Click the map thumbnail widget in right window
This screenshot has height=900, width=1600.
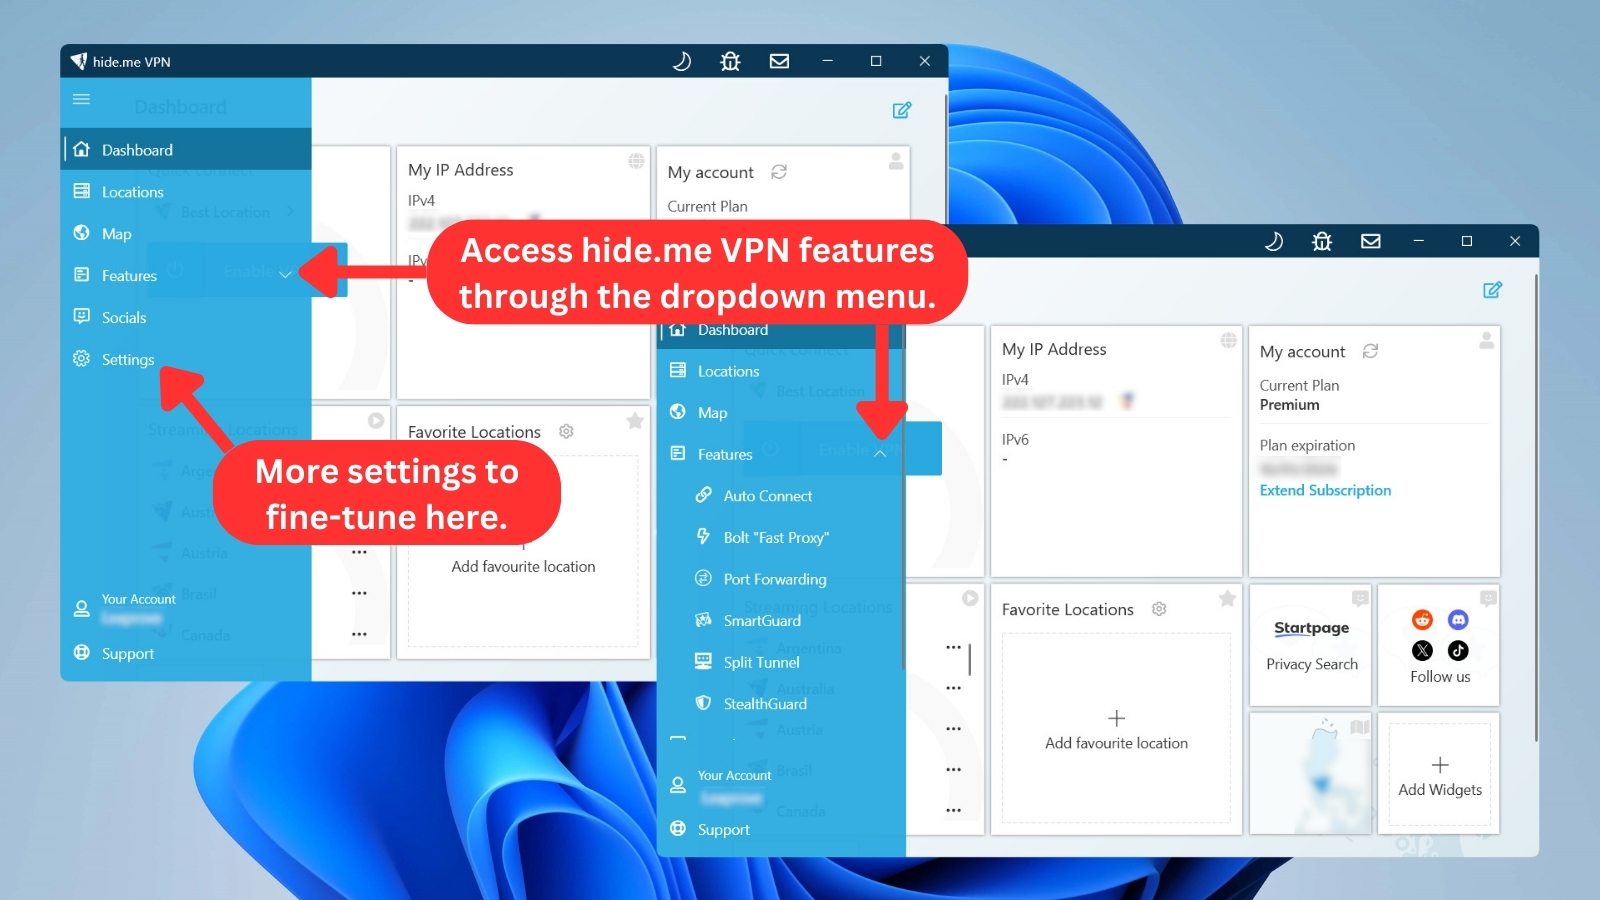tap(1311, 774)
